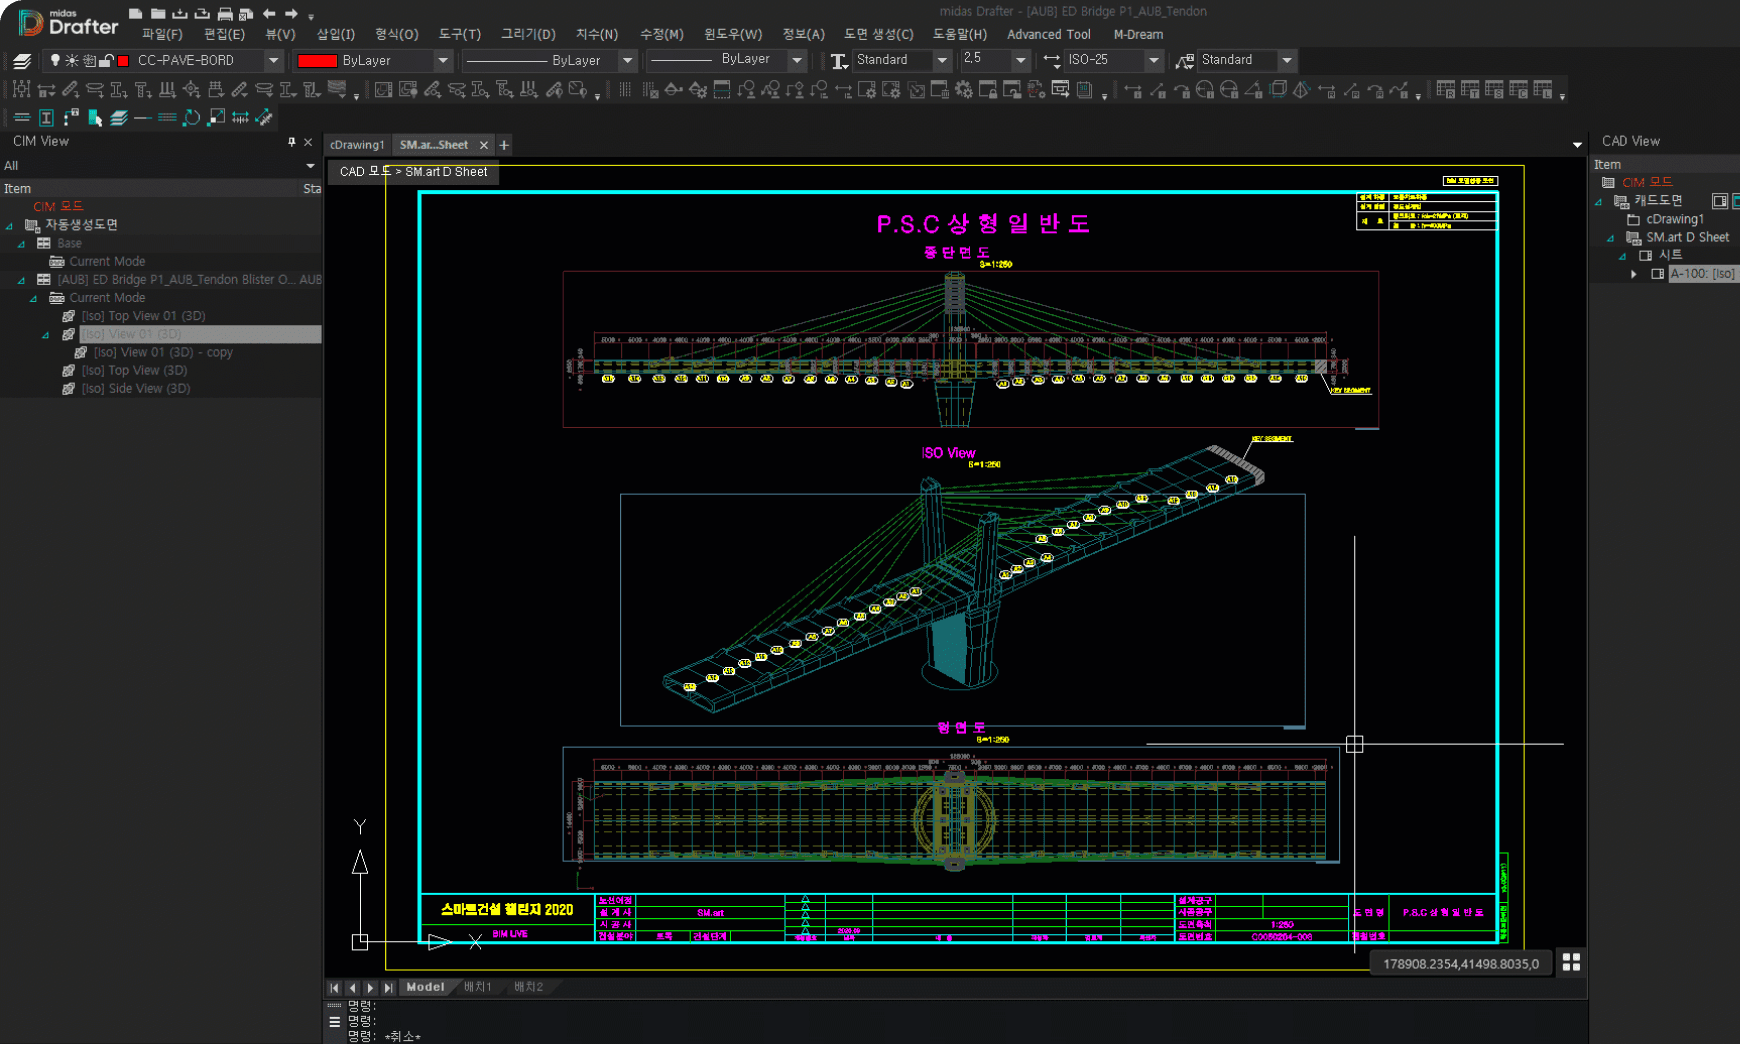This screenshot has width=1740, height=1044.
Task: Click the scale tool icon in bottom toolbar
Action: click(x=216, y=117)
